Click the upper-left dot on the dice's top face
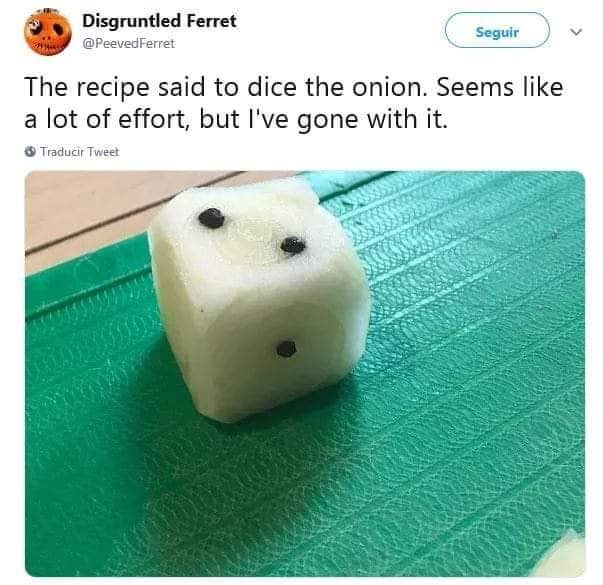603x585 pixels. [211, 218]
